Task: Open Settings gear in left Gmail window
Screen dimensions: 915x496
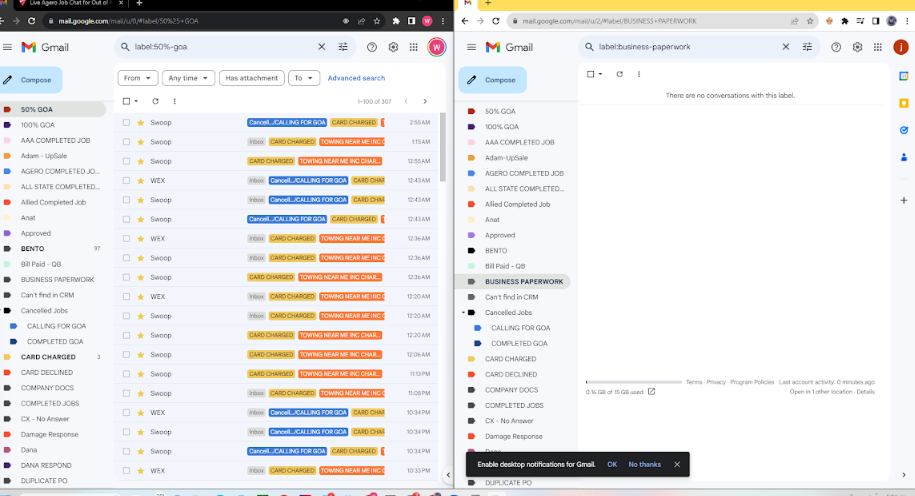Action: (393, 47)
